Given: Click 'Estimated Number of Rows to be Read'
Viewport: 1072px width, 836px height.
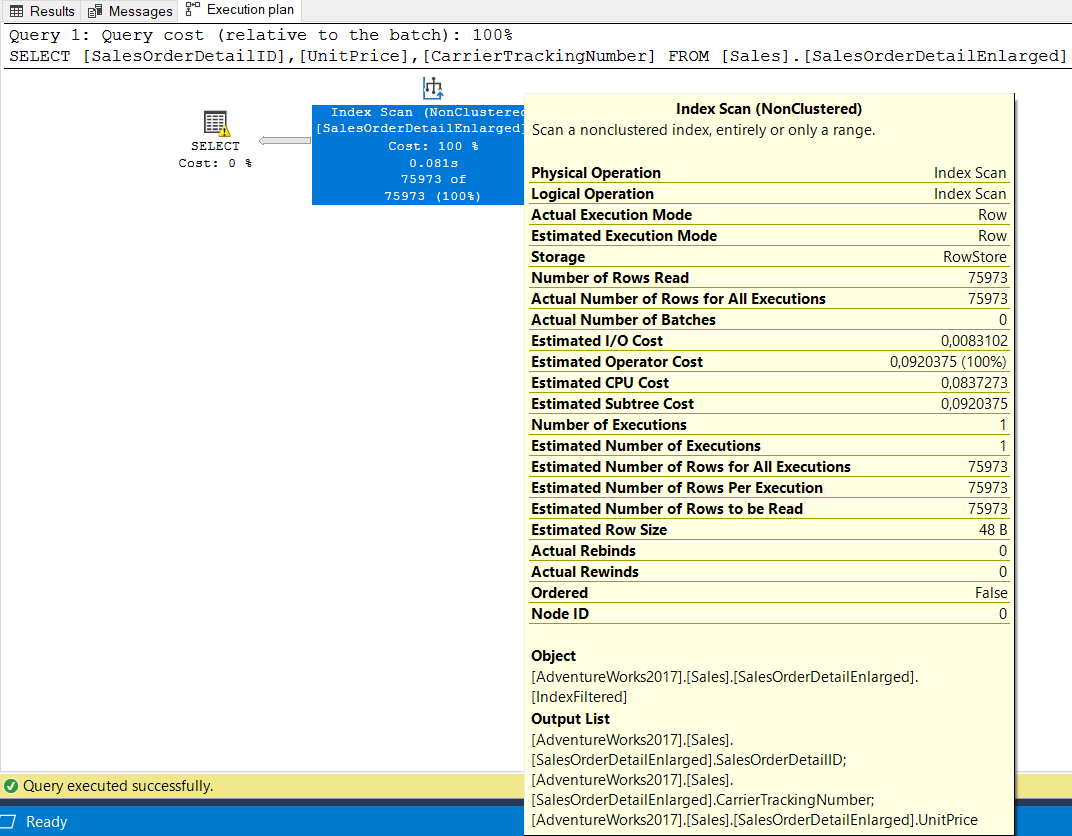Looking at the screenshot, I should pyautogui.click(x=769, y=509).
